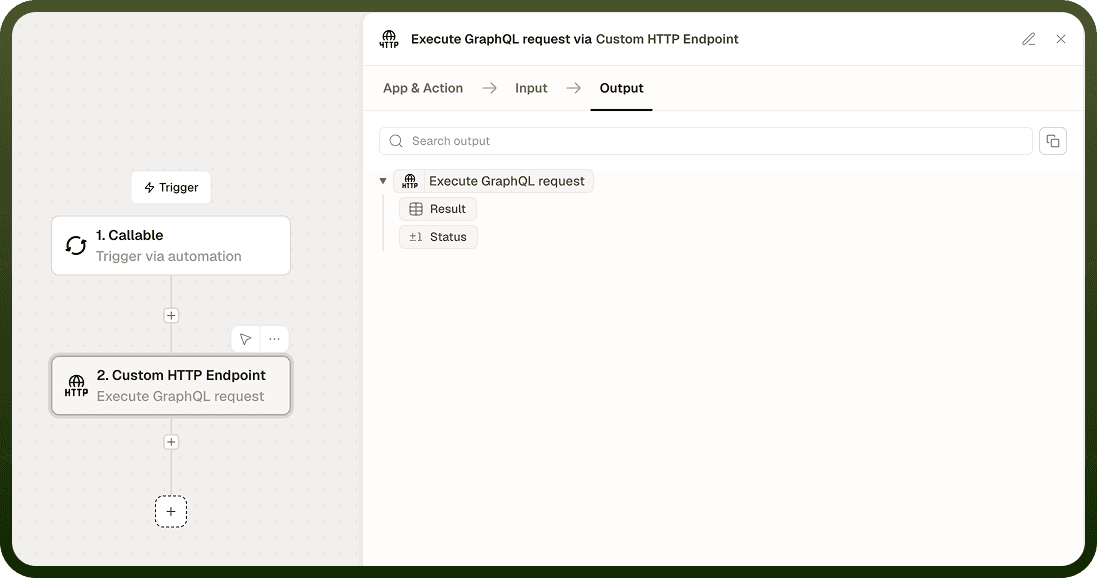Click the HTTP globe icon in panel header
Image resolution: width=1097 pixels, height=578 pixels.
(389, 39)
